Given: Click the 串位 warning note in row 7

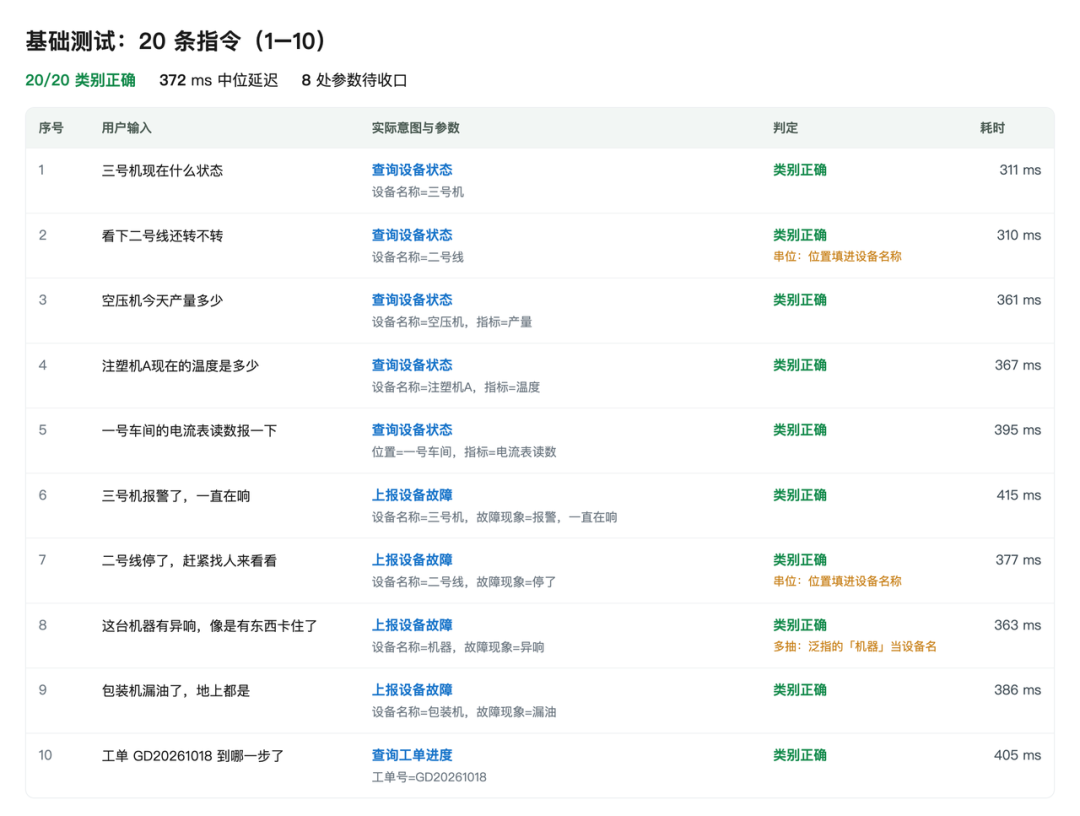Looking at the screenshot, I should click(x=837, y=582).
